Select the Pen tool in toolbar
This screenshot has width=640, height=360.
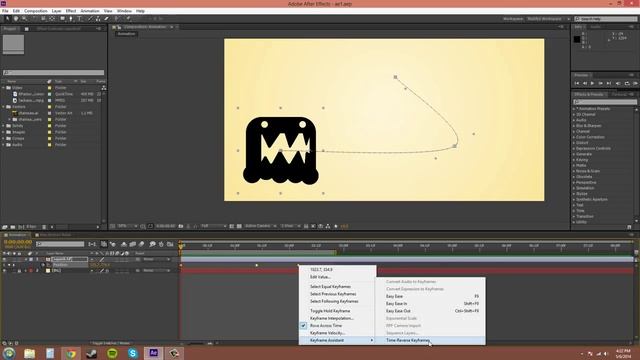point(71,18)
